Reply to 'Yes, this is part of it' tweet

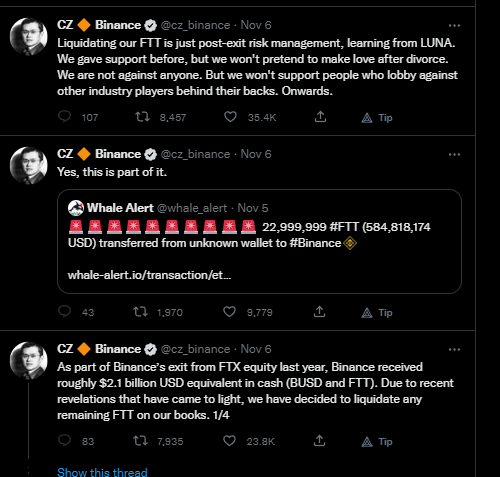pos(64,312)
